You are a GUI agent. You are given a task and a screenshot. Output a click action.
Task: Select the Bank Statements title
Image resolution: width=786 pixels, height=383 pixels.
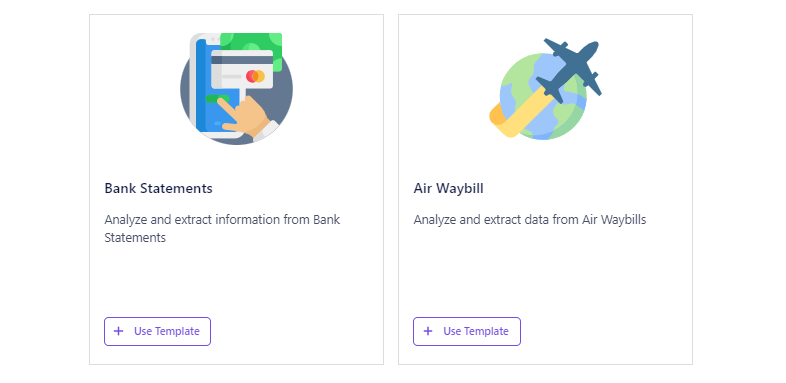pos(158,188)
